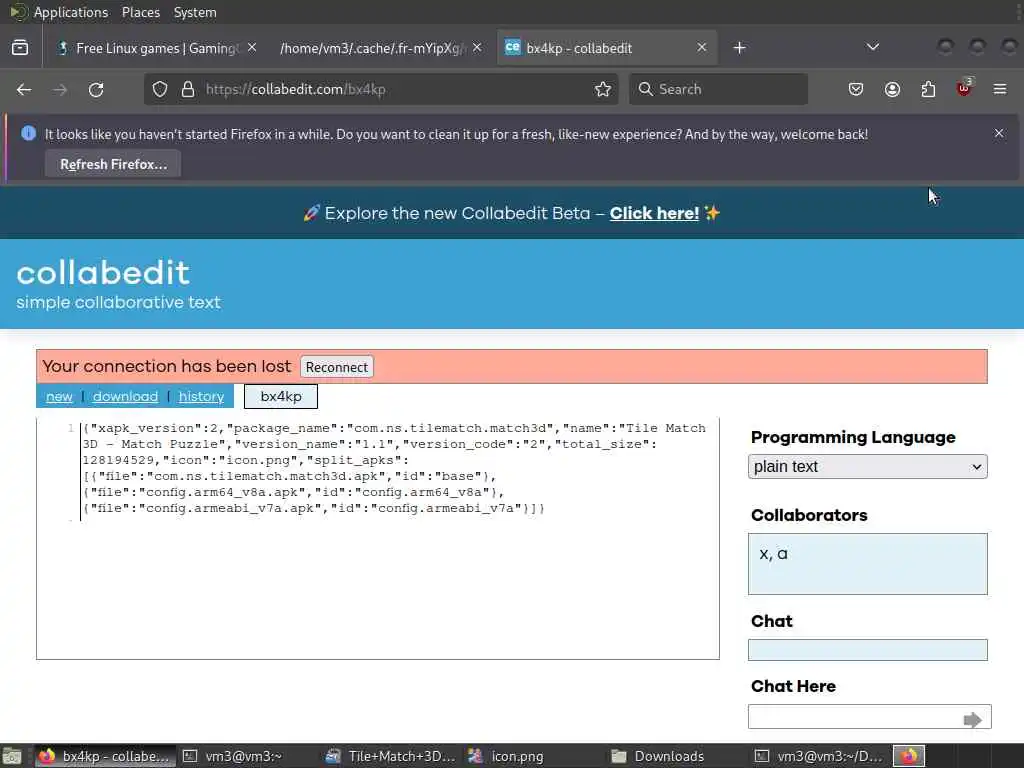
Task: Dismiss the Firefox refresh notification bar
Action: 999,133
